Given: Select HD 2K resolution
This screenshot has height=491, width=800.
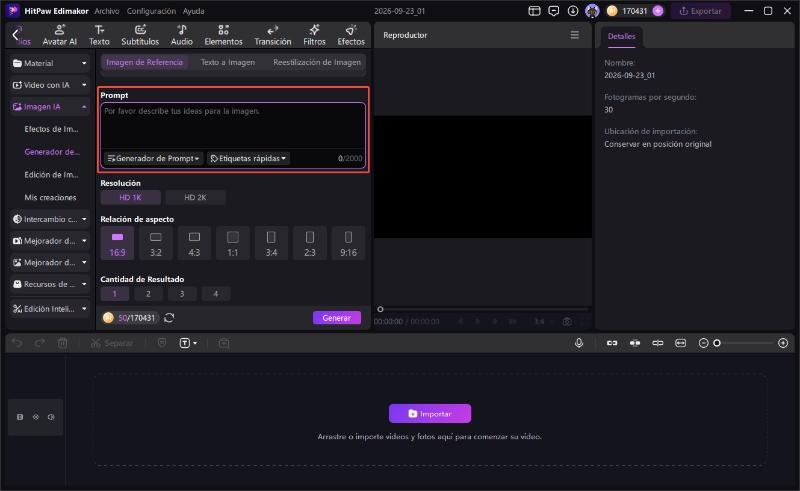Looking at the screenshot, I should (x=195, y=197).
